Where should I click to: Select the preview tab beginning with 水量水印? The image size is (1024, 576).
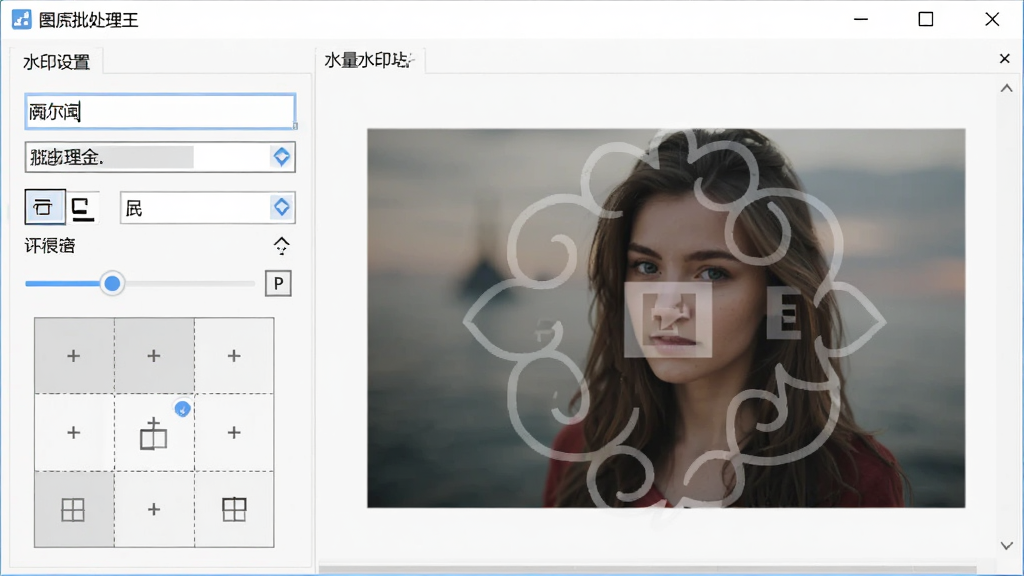click(x=370, y=61)
